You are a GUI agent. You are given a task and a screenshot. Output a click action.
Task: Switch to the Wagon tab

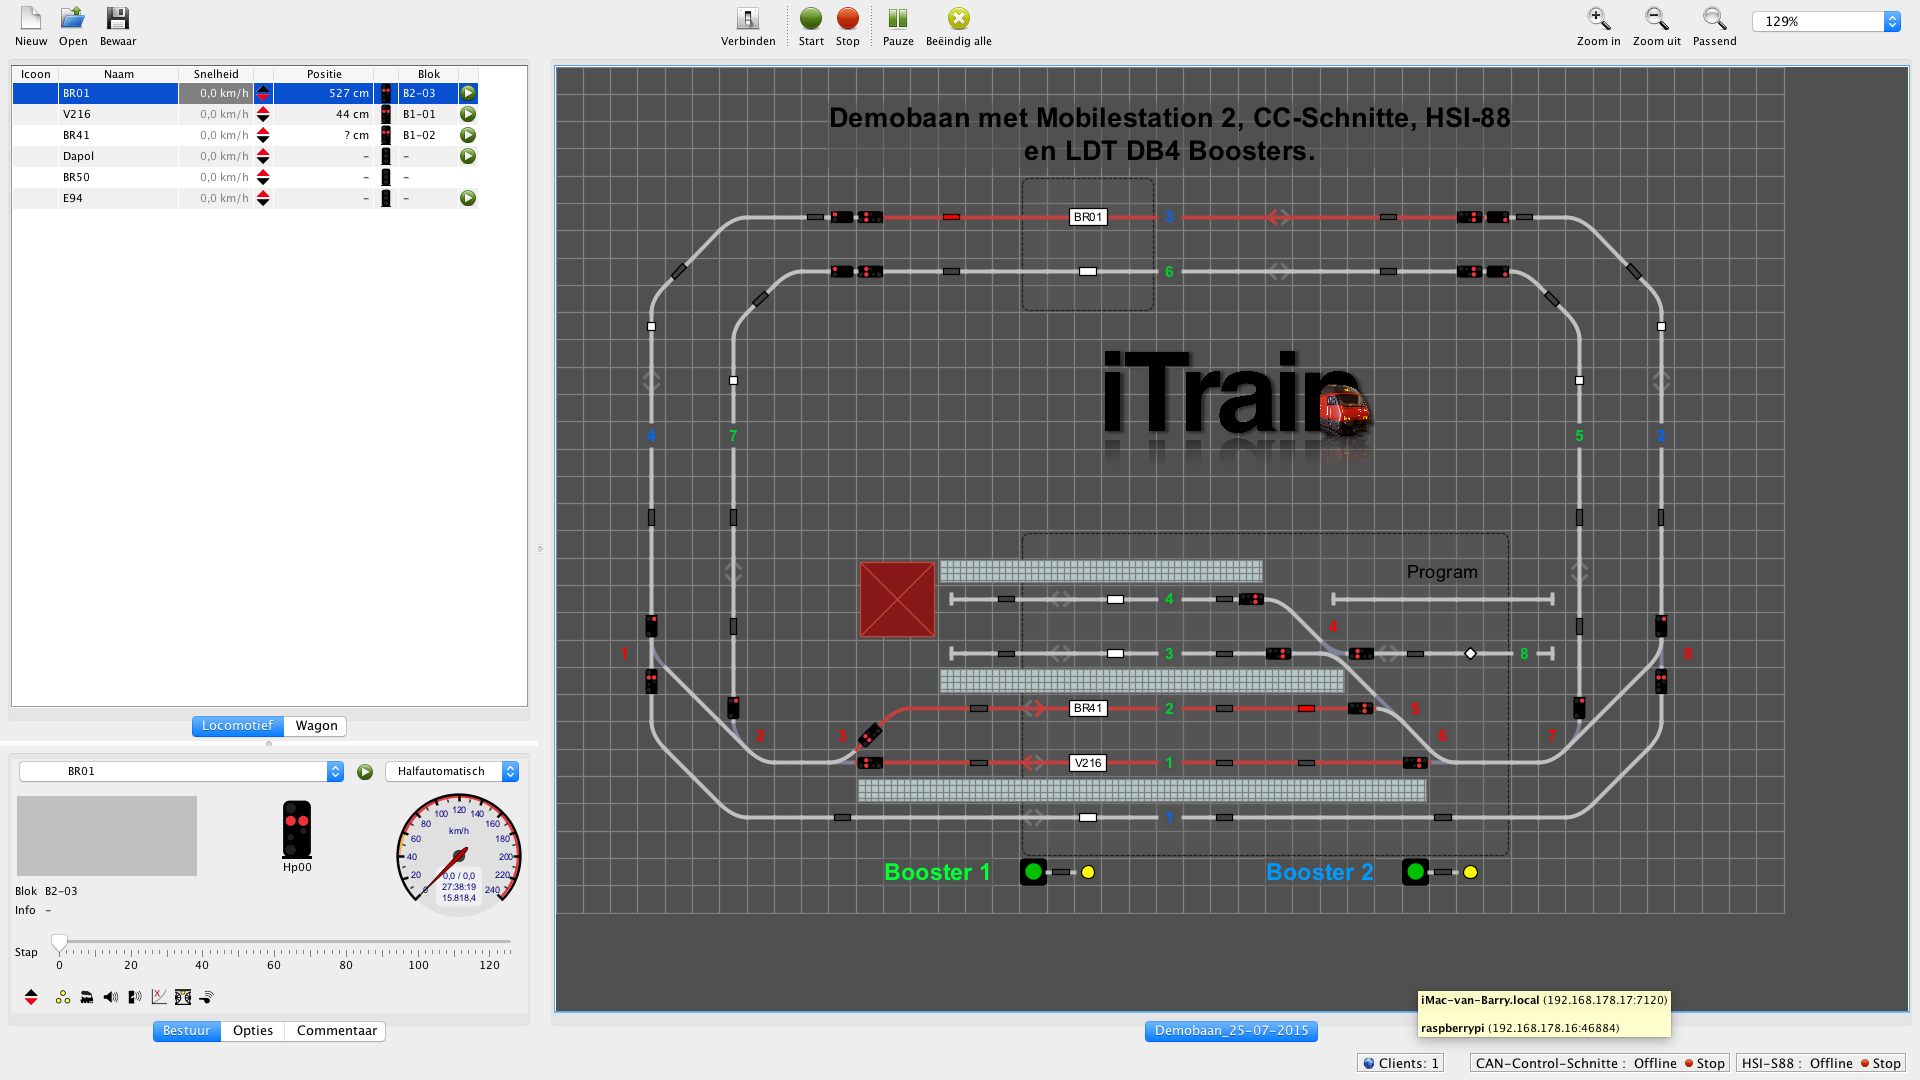tap(316, 726)
